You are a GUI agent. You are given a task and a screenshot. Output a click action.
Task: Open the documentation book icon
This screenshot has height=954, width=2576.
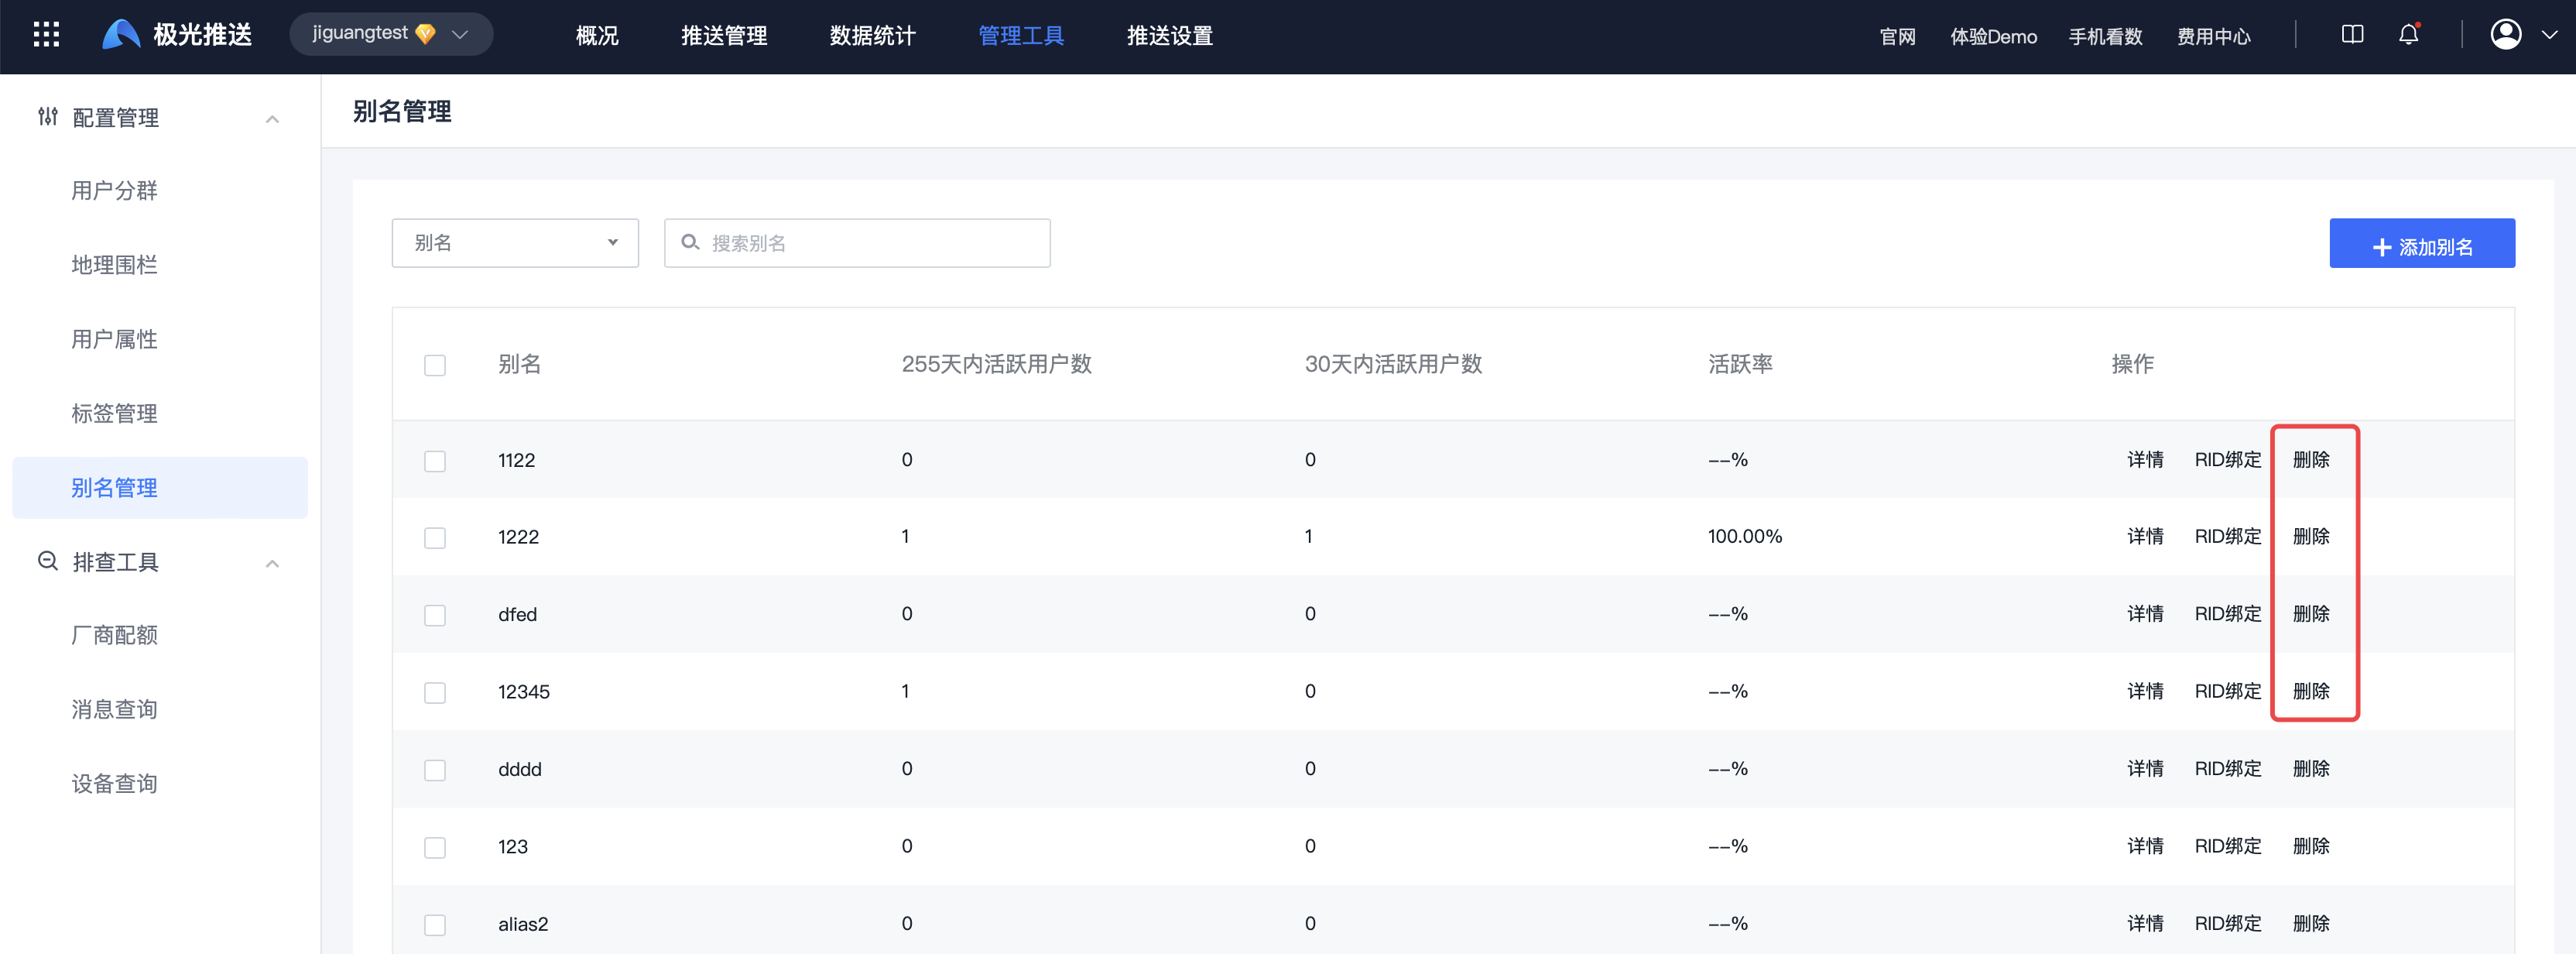[x=2352, y=35]
